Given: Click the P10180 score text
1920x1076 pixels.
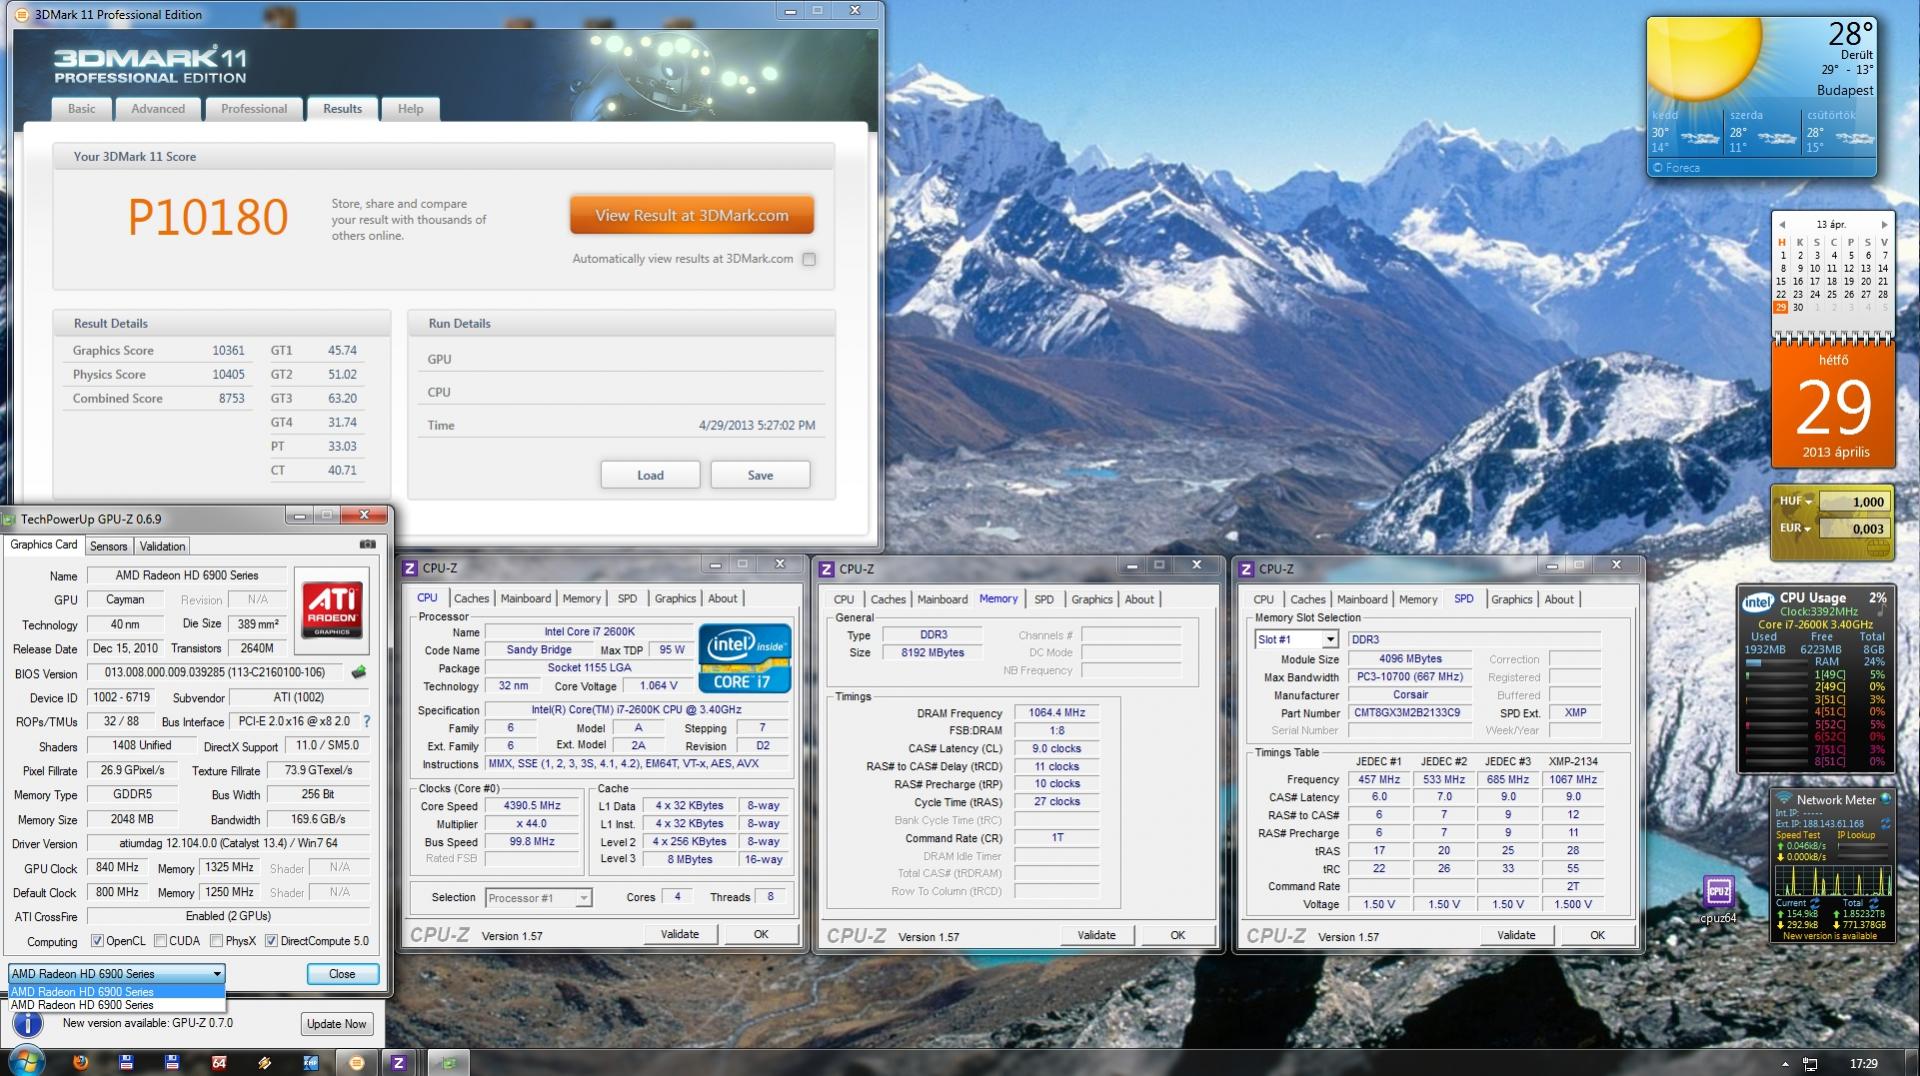Looking at the screenshot, I should click(208, 217).
